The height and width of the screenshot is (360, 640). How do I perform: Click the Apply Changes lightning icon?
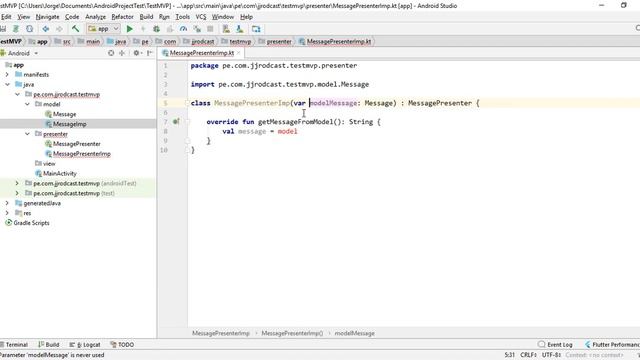143,29
